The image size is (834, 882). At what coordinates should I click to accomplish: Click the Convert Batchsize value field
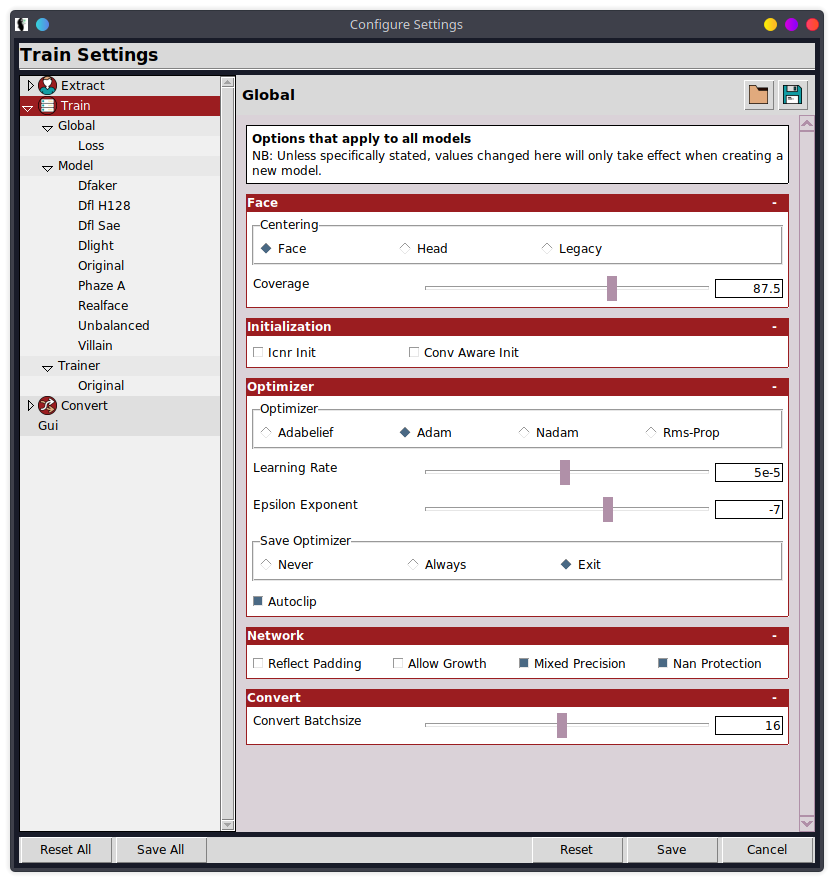[x=748, y=726]
